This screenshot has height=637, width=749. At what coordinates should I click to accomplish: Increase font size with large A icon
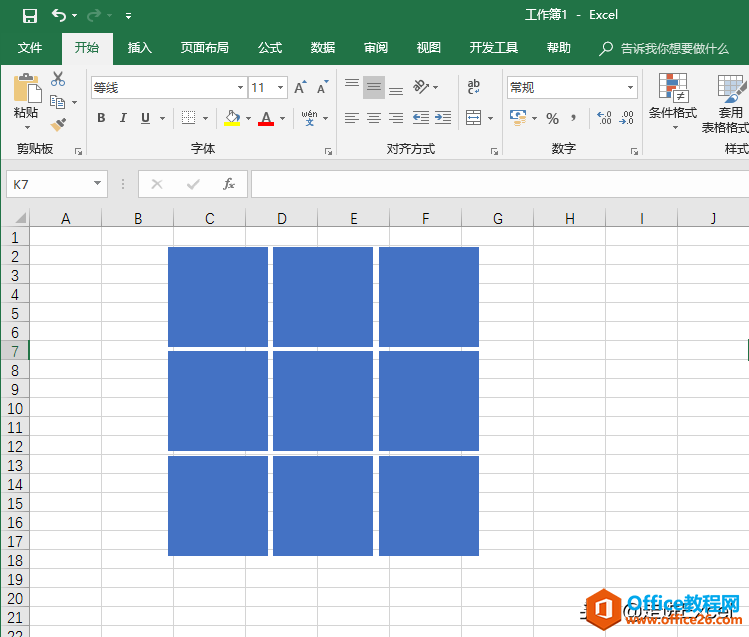click(300, 87)
